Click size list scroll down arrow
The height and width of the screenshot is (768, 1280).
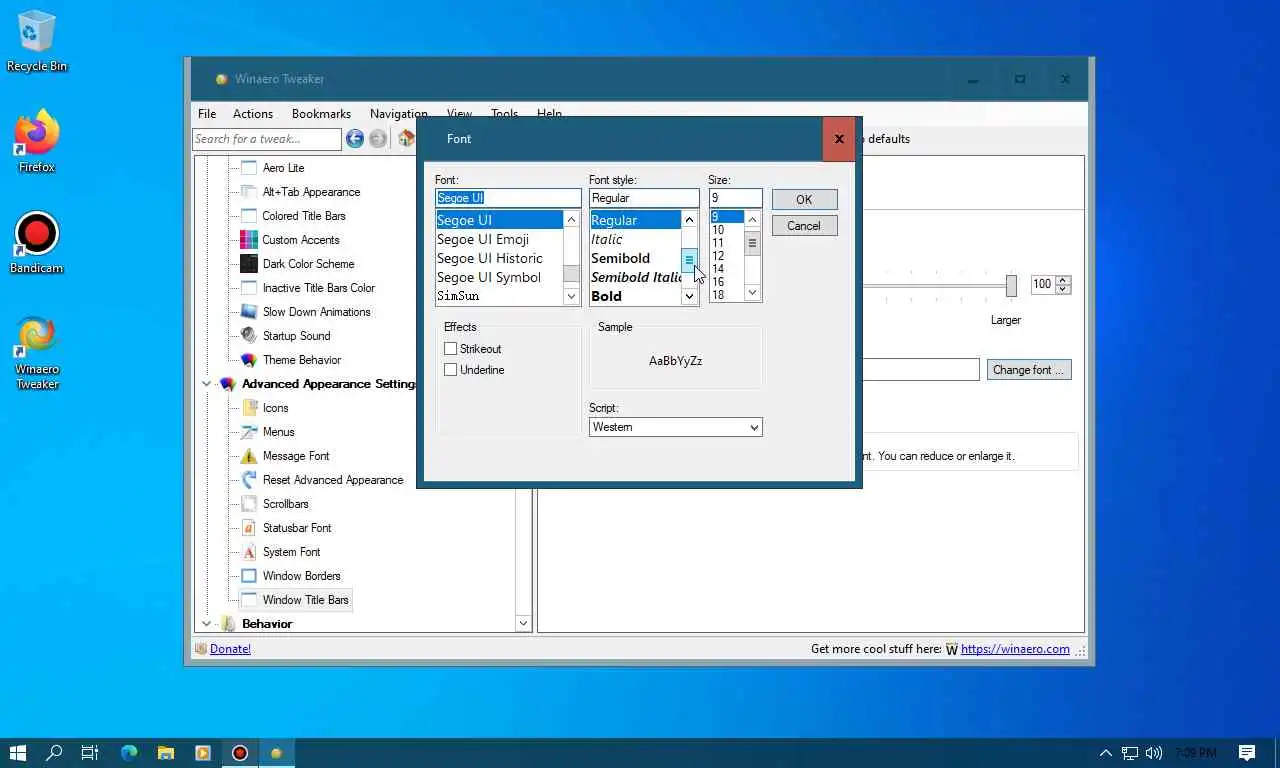point(753,293)
